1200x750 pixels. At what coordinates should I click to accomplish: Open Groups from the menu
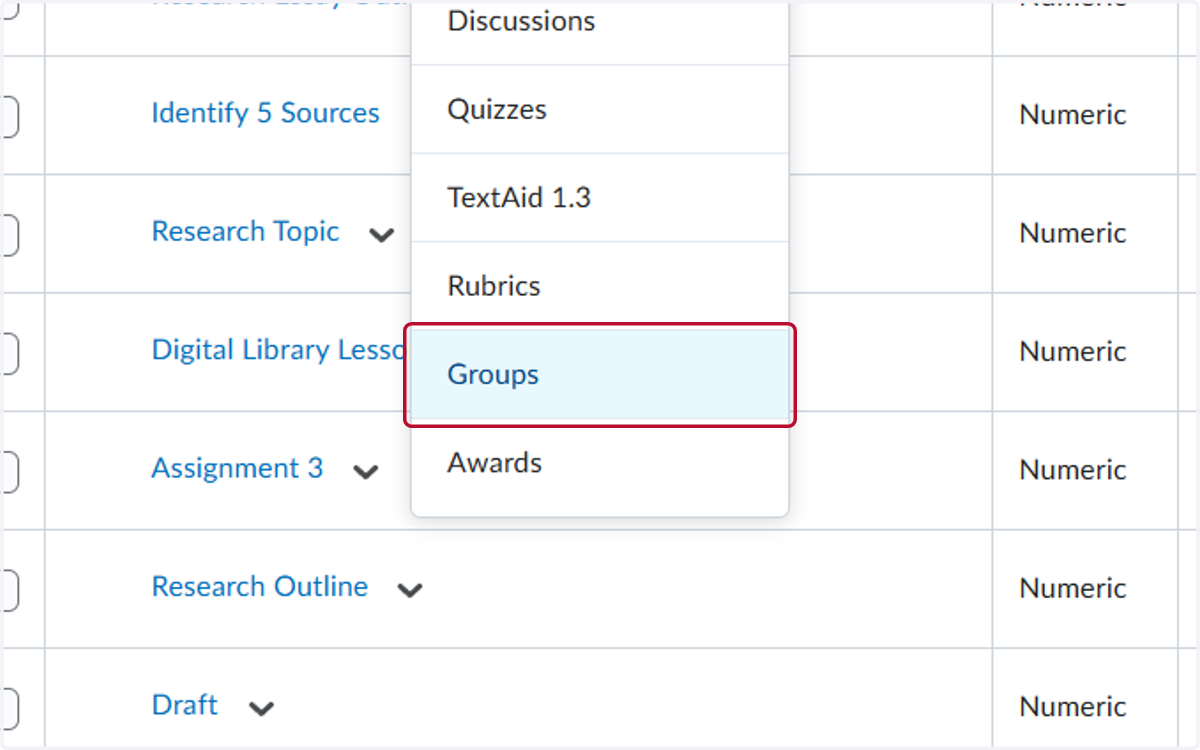point(600,375)
